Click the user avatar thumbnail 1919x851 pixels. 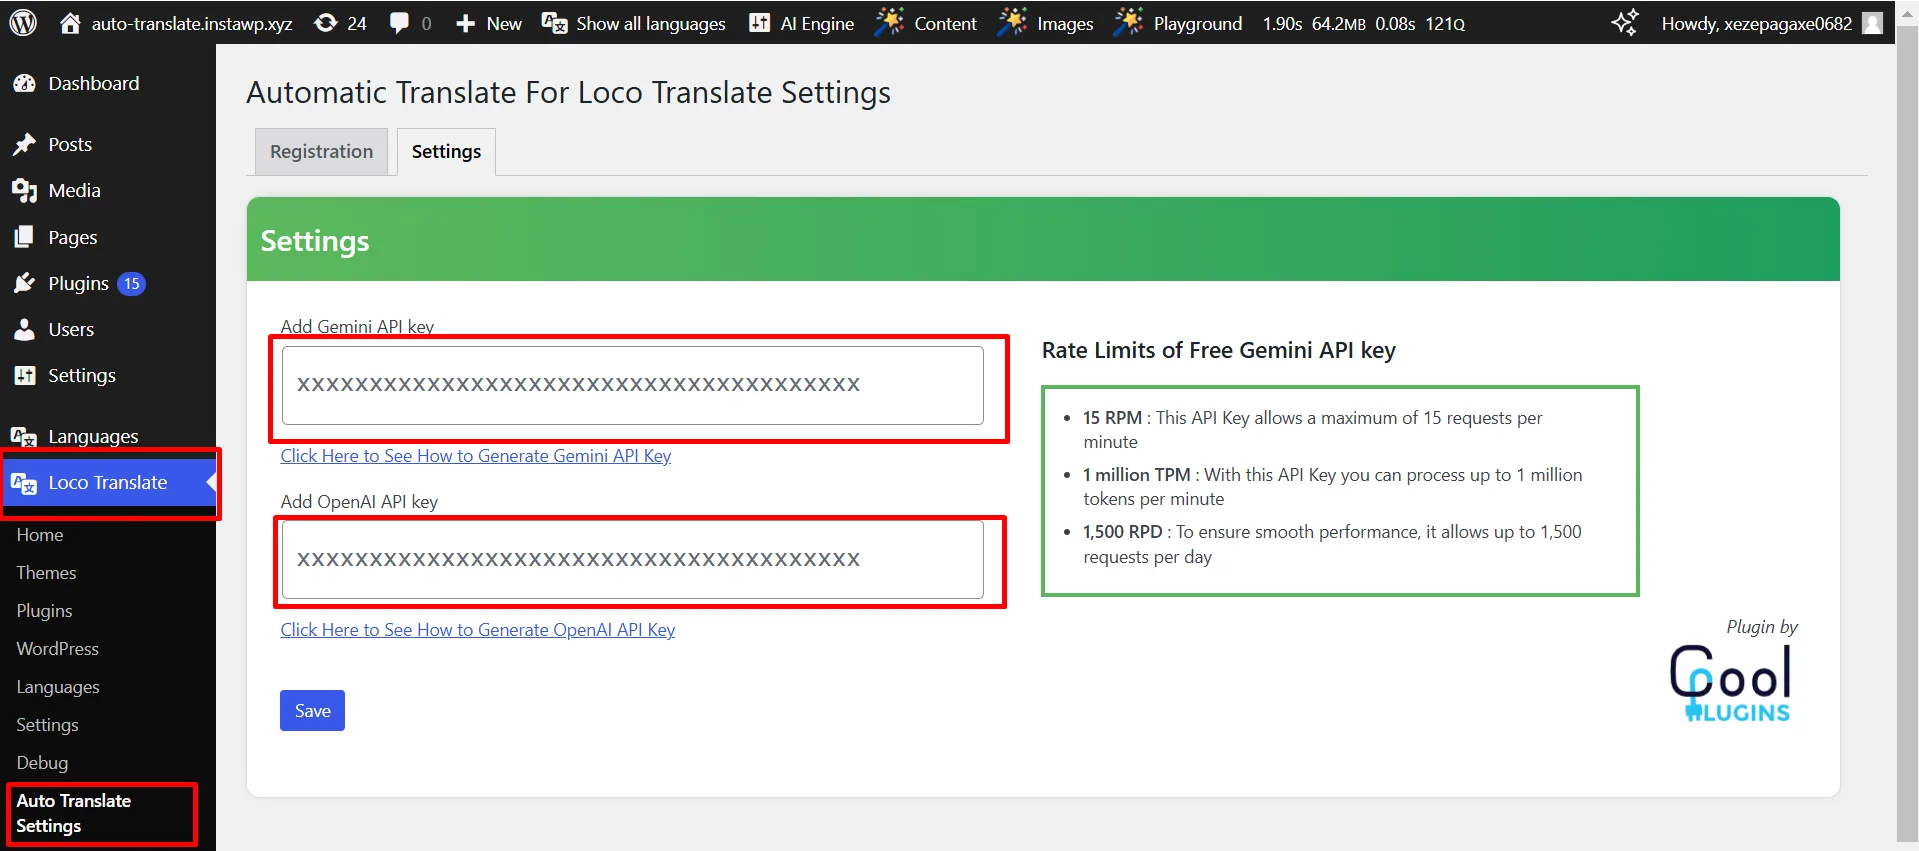click(x=1873, y=23)
